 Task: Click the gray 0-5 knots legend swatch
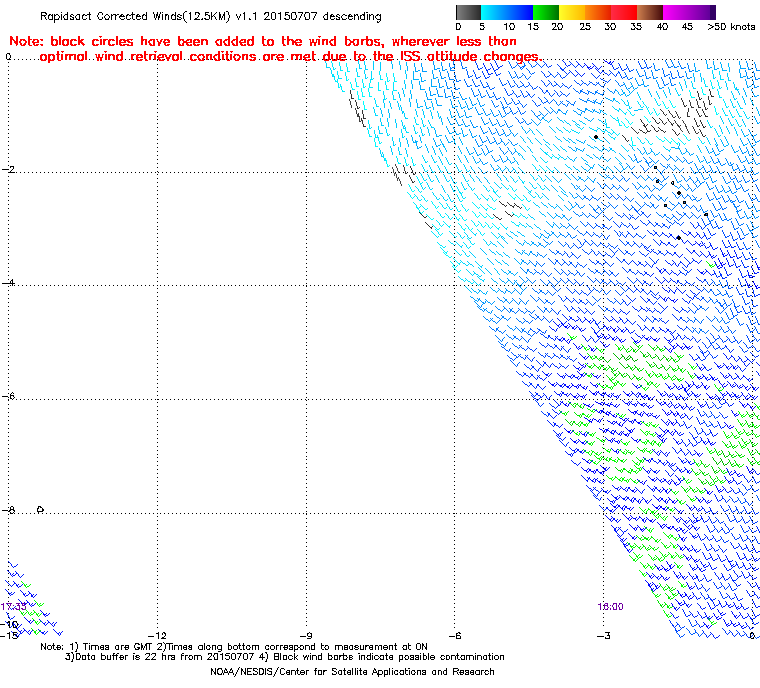[x=469, y=12]
